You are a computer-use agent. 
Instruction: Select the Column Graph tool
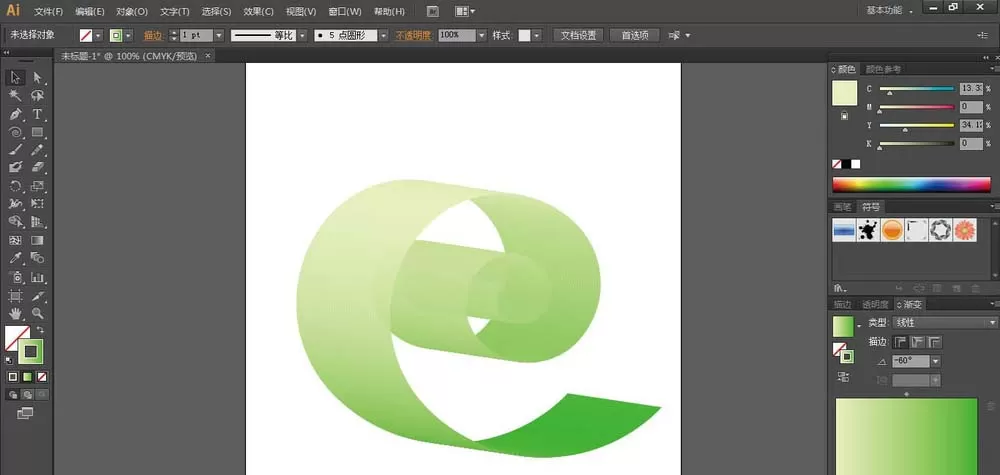click(38, 277)
